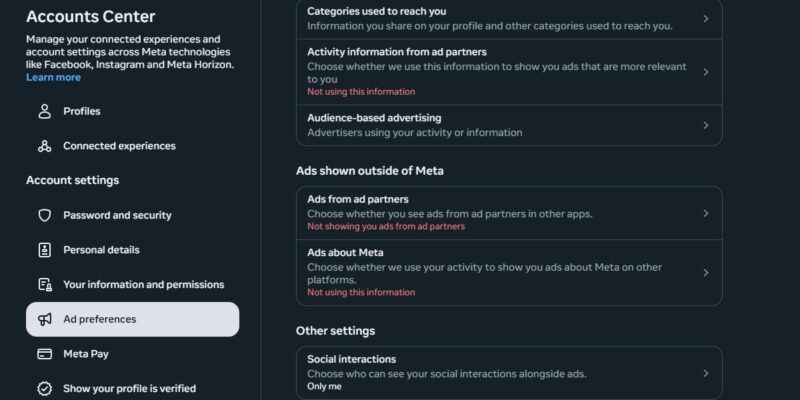The image size is (800, 400).
Task: Go to Personal details settings
Action: [x=101, y=250]
